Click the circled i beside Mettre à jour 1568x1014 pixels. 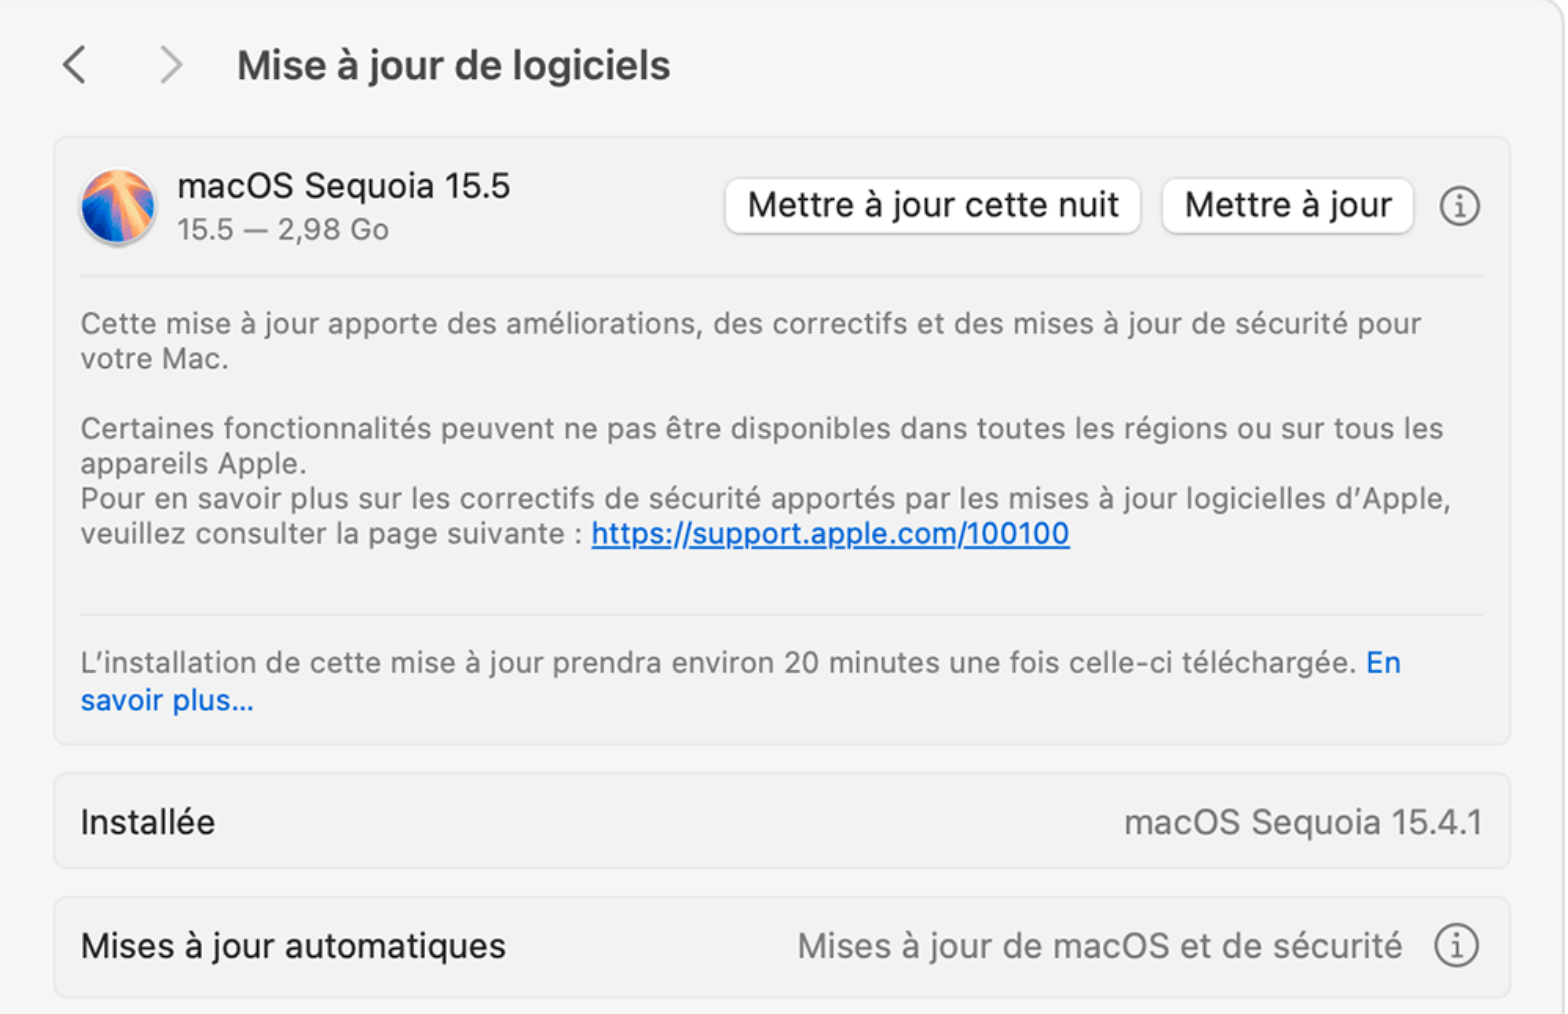[x=1459, y=206]
